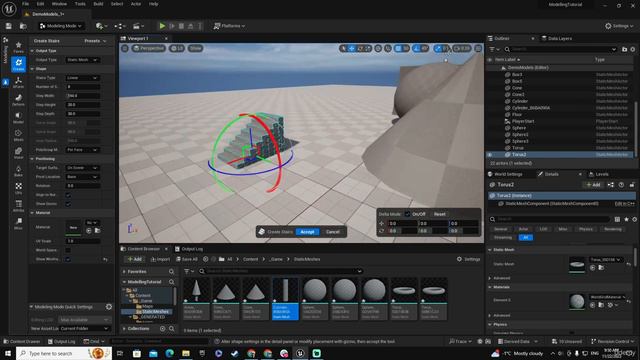Open the Model tool category
Screen dimensions: 640x360
pos(18,117)
